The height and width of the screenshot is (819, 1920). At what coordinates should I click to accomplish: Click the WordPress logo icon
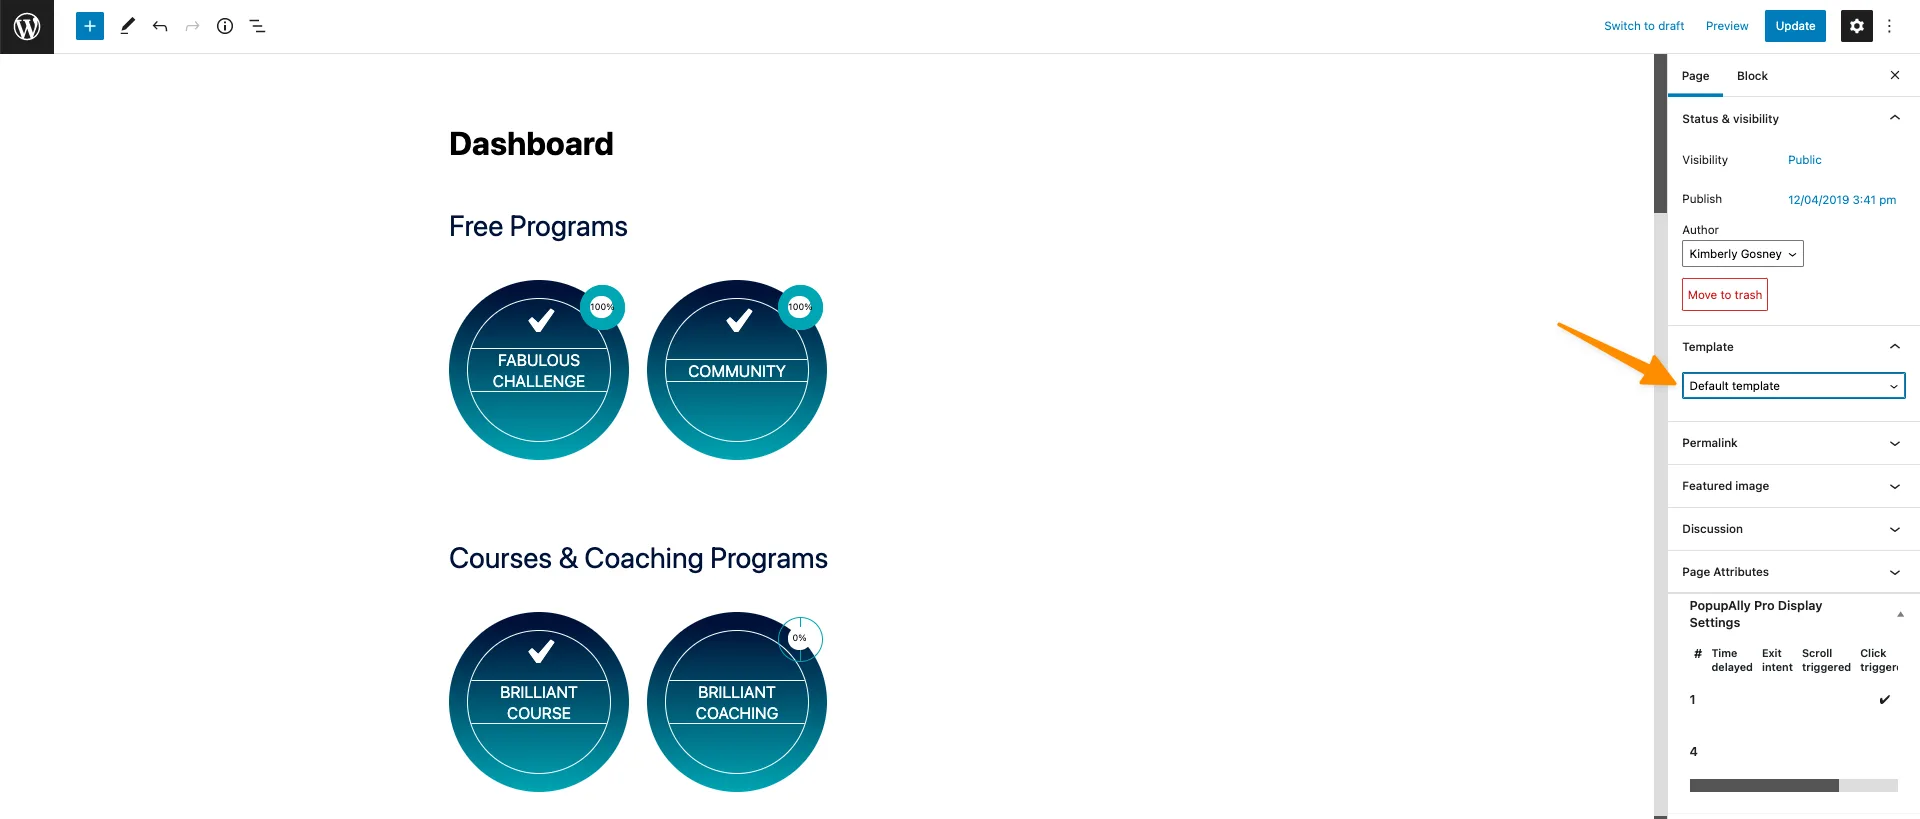(27, 27)
